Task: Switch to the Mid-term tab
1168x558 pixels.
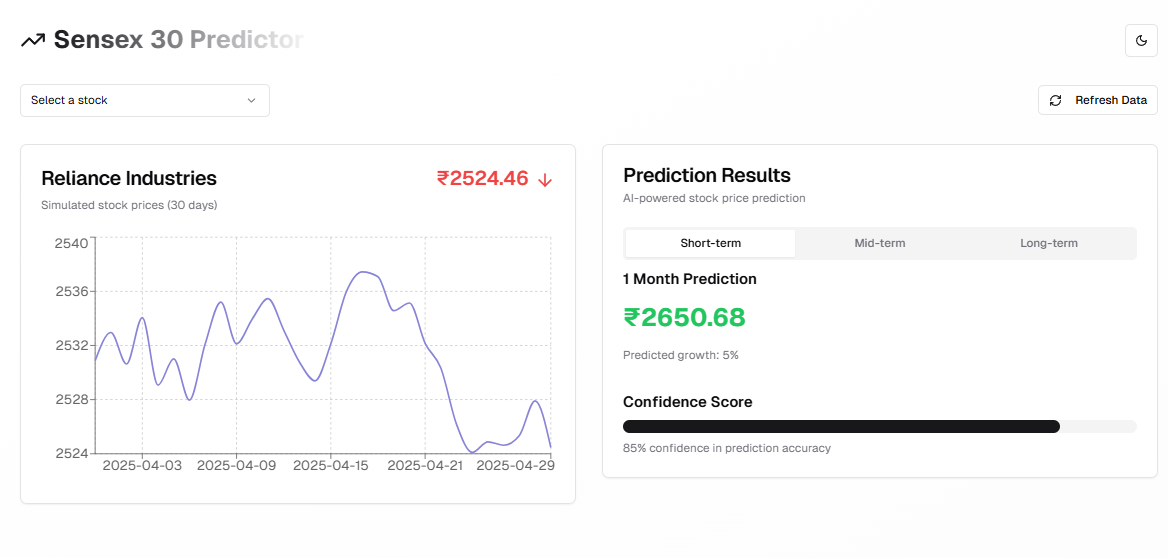Action: click(880, 243)
